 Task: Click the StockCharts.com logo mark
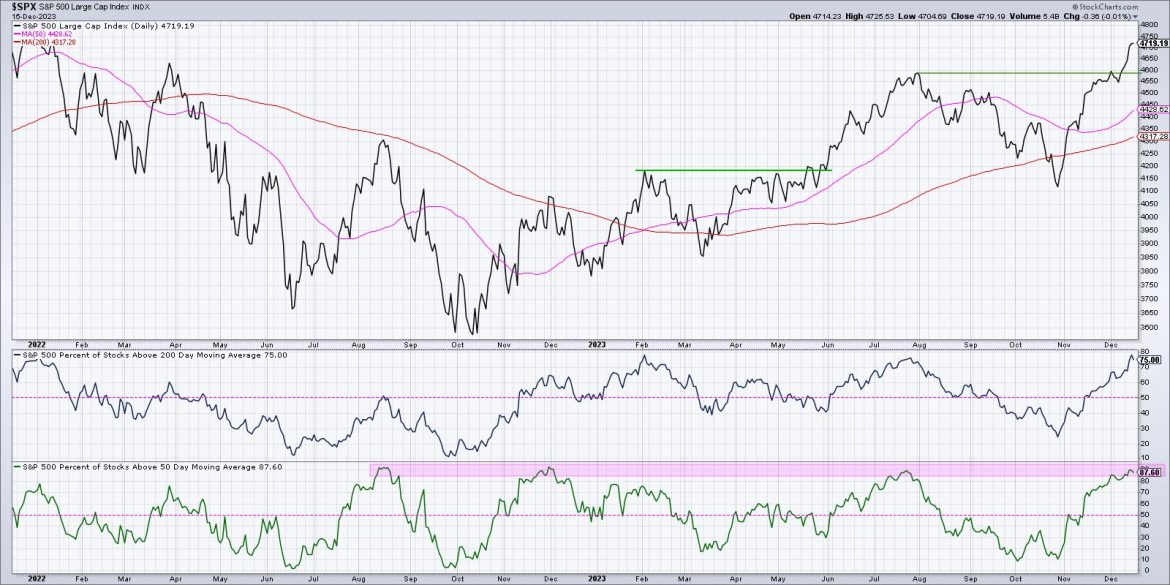coord(1076,7)
